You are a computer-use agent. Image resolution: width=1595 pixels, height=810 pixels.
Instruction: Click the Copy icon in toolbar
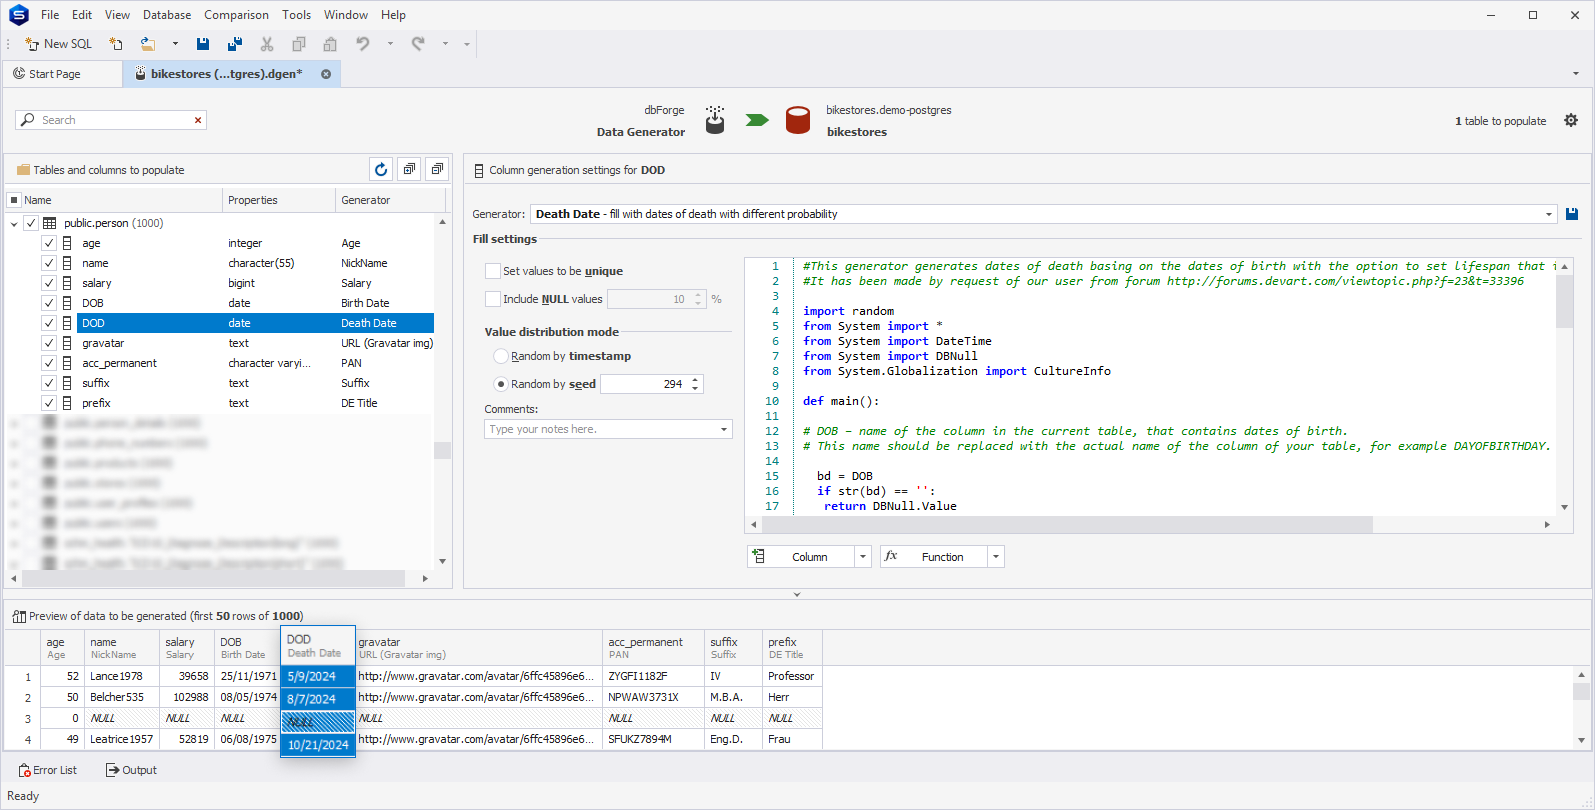[298, 44]
